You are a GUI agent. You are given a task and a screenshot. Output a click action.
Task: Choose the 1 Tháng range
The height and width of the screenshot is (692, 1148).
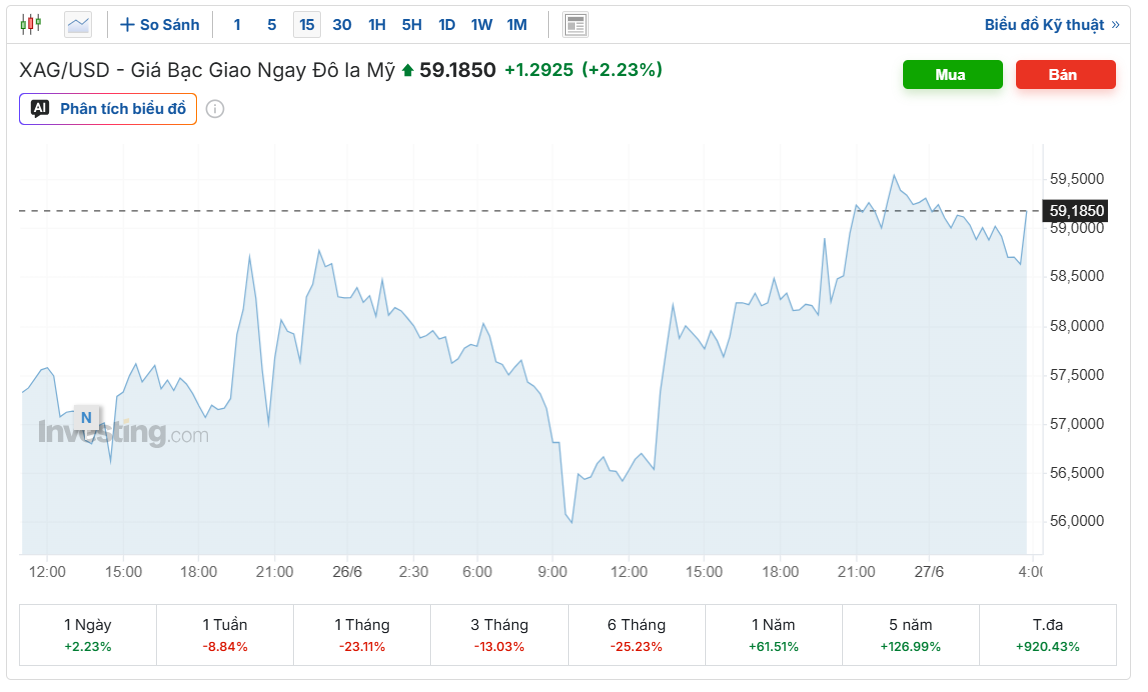[x=362, y=635]
